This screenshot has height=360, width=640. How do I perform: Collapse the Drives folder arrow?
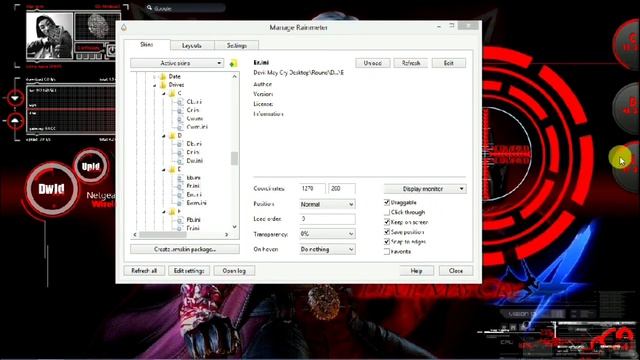[155, 85]
